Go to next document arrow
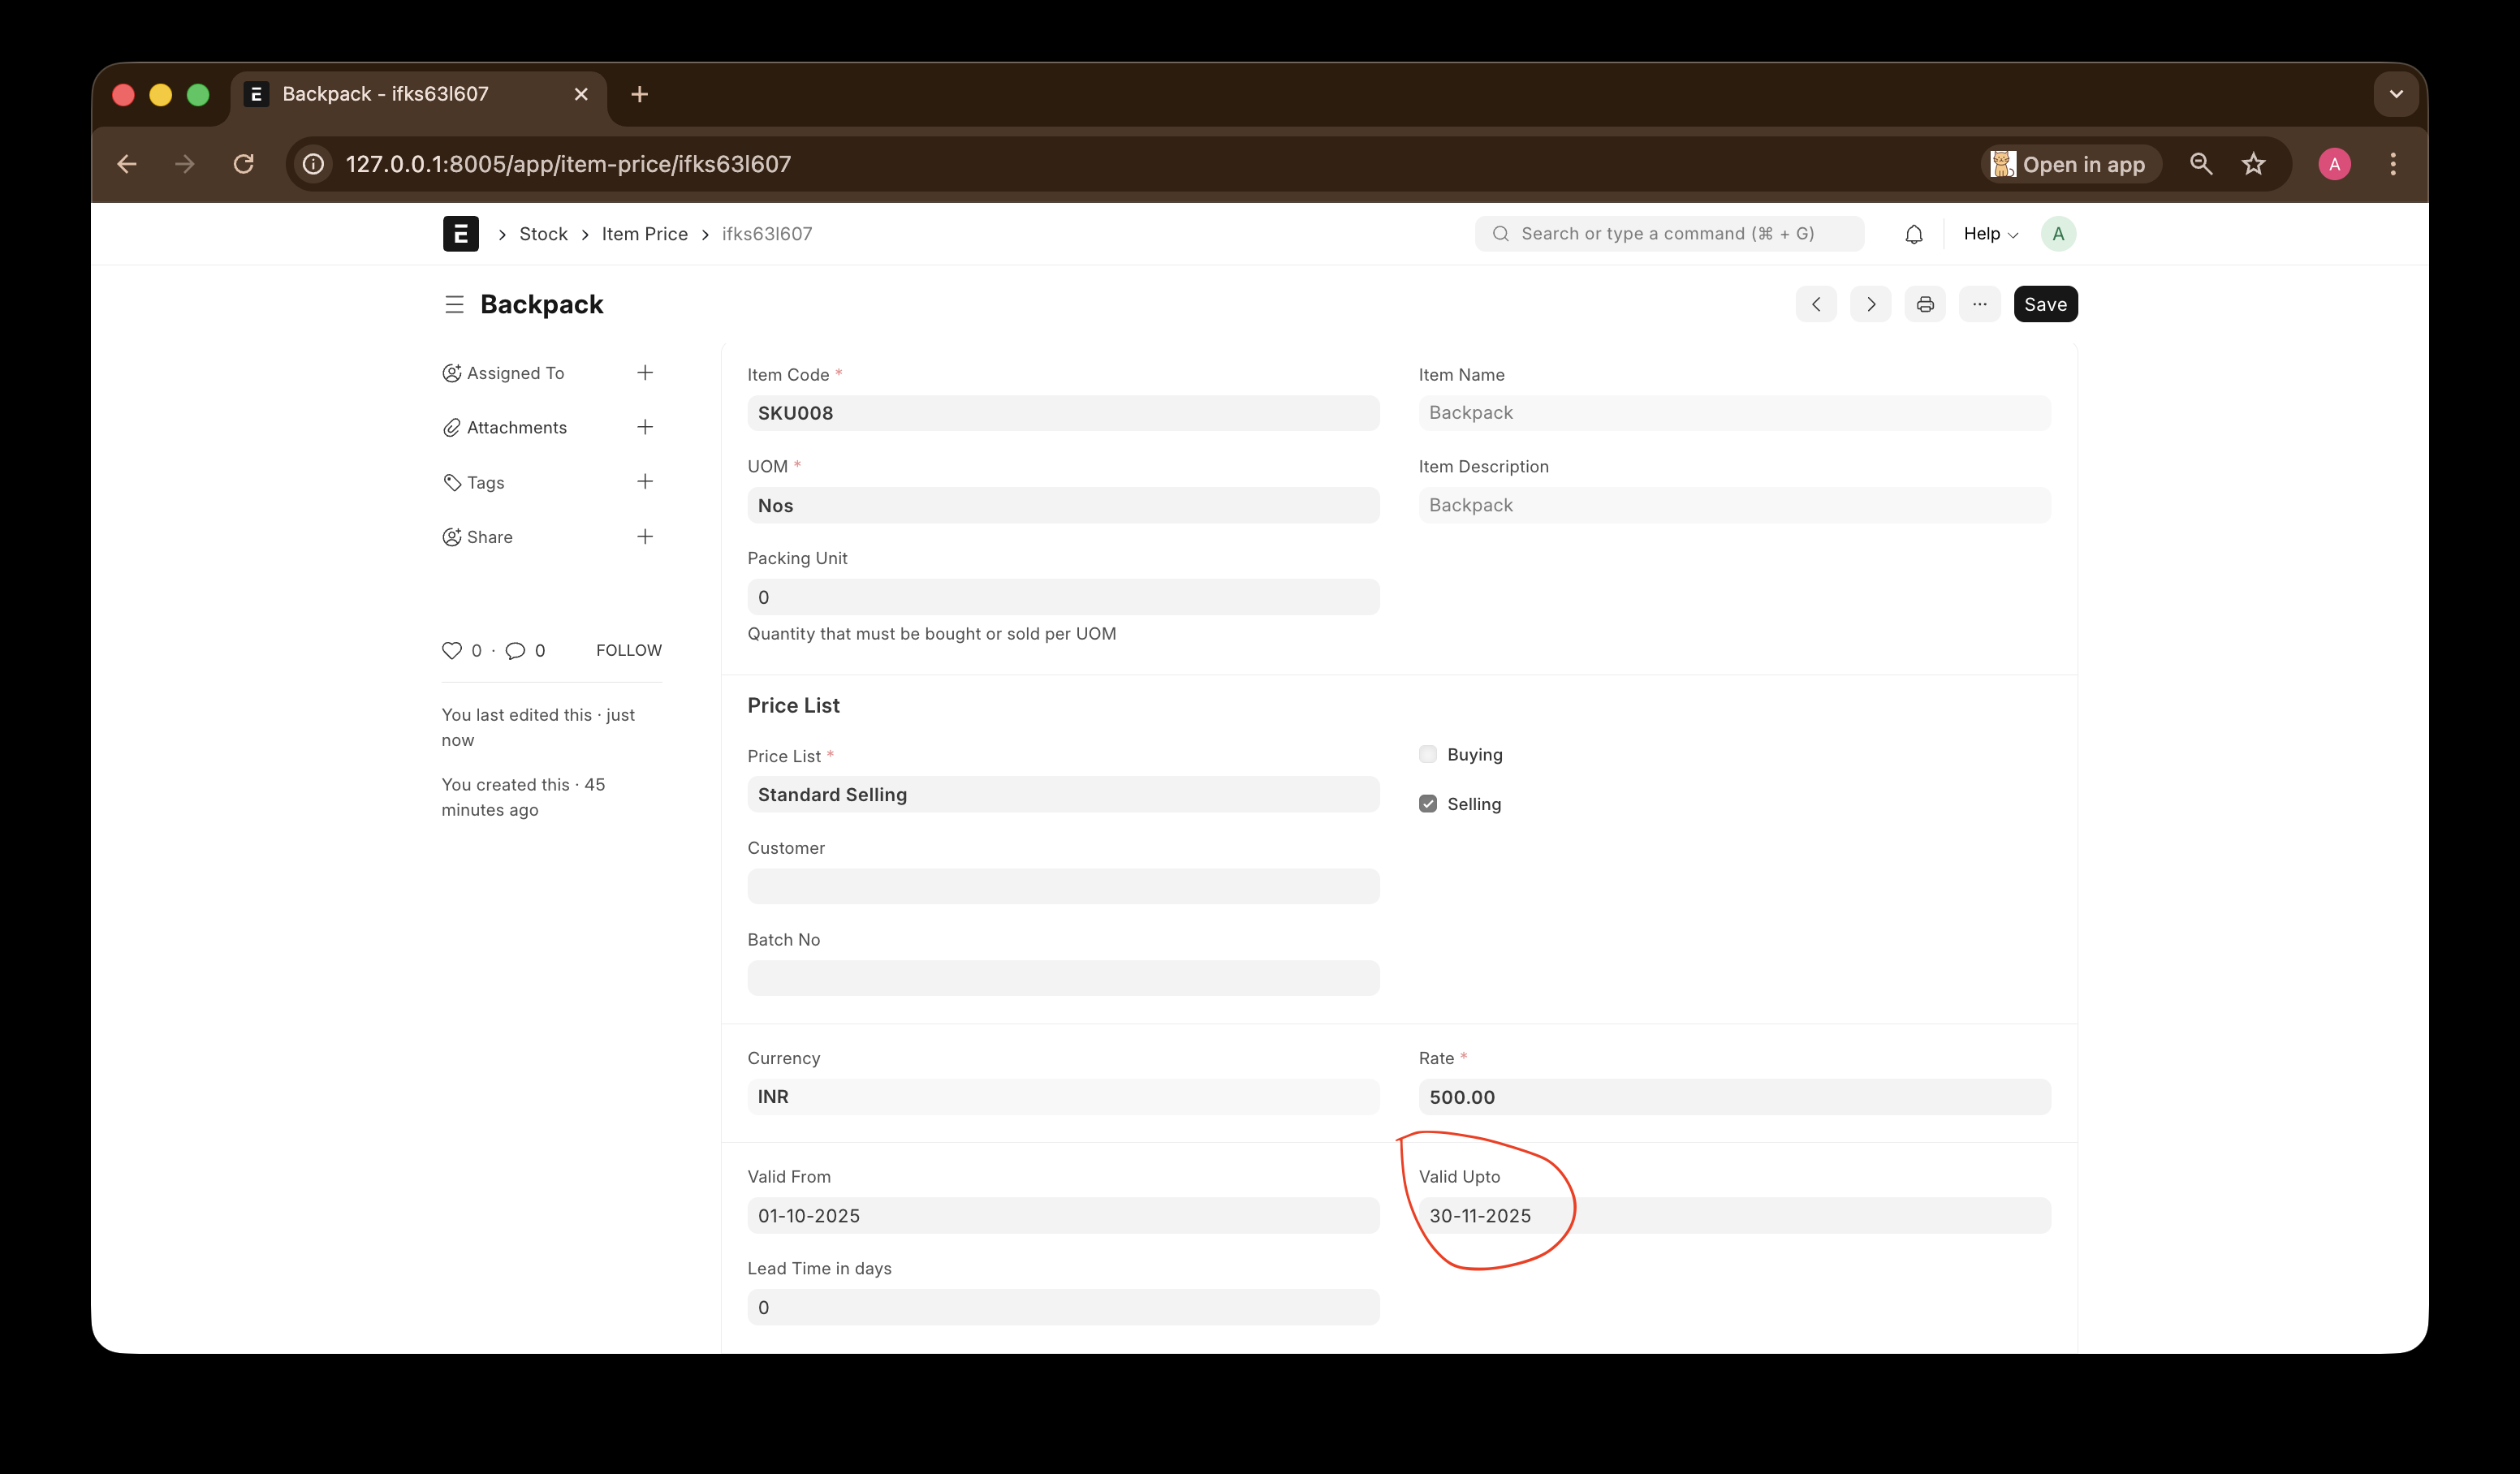Screen dimensions: 2520x1474 (x=1870, y=304)
